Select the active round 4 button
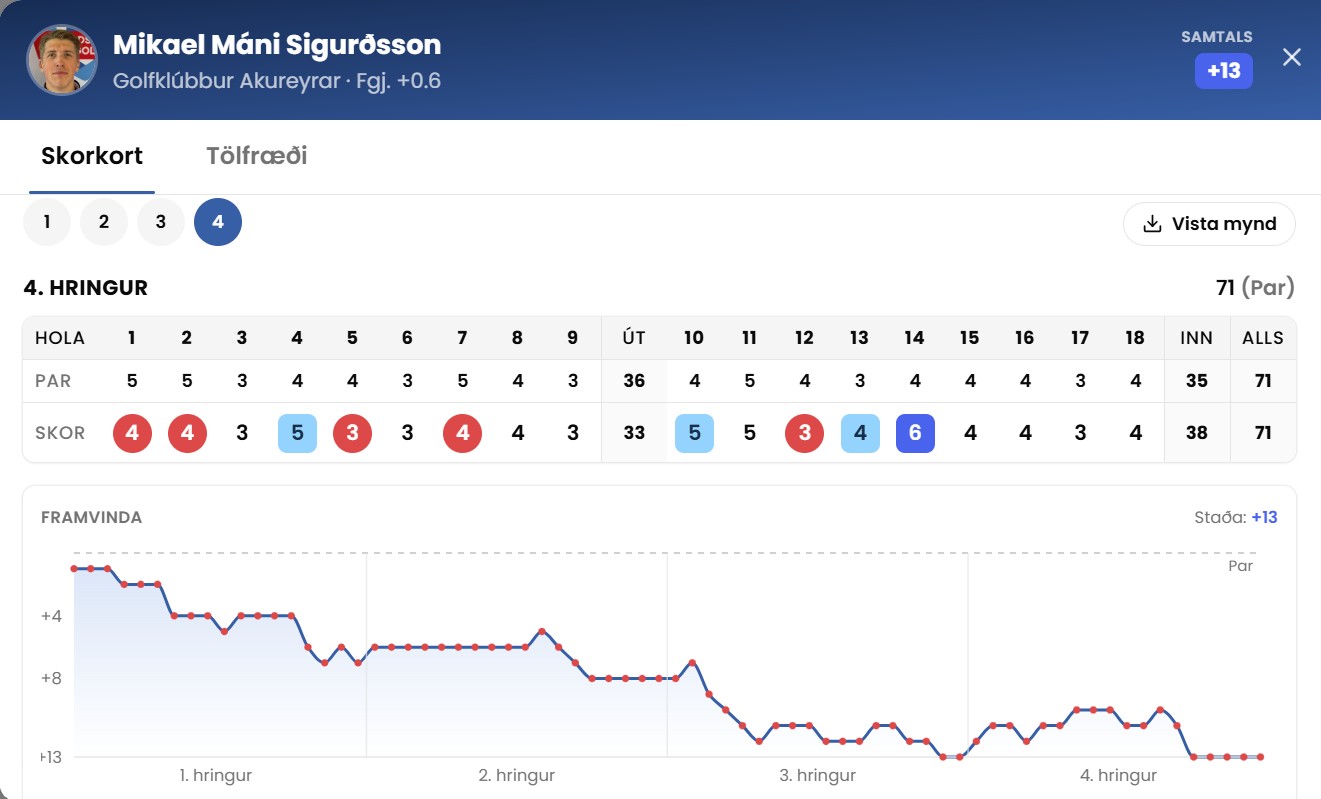Screen dimensions: 1321x799 pyautogui.click(x=218, y=222)
